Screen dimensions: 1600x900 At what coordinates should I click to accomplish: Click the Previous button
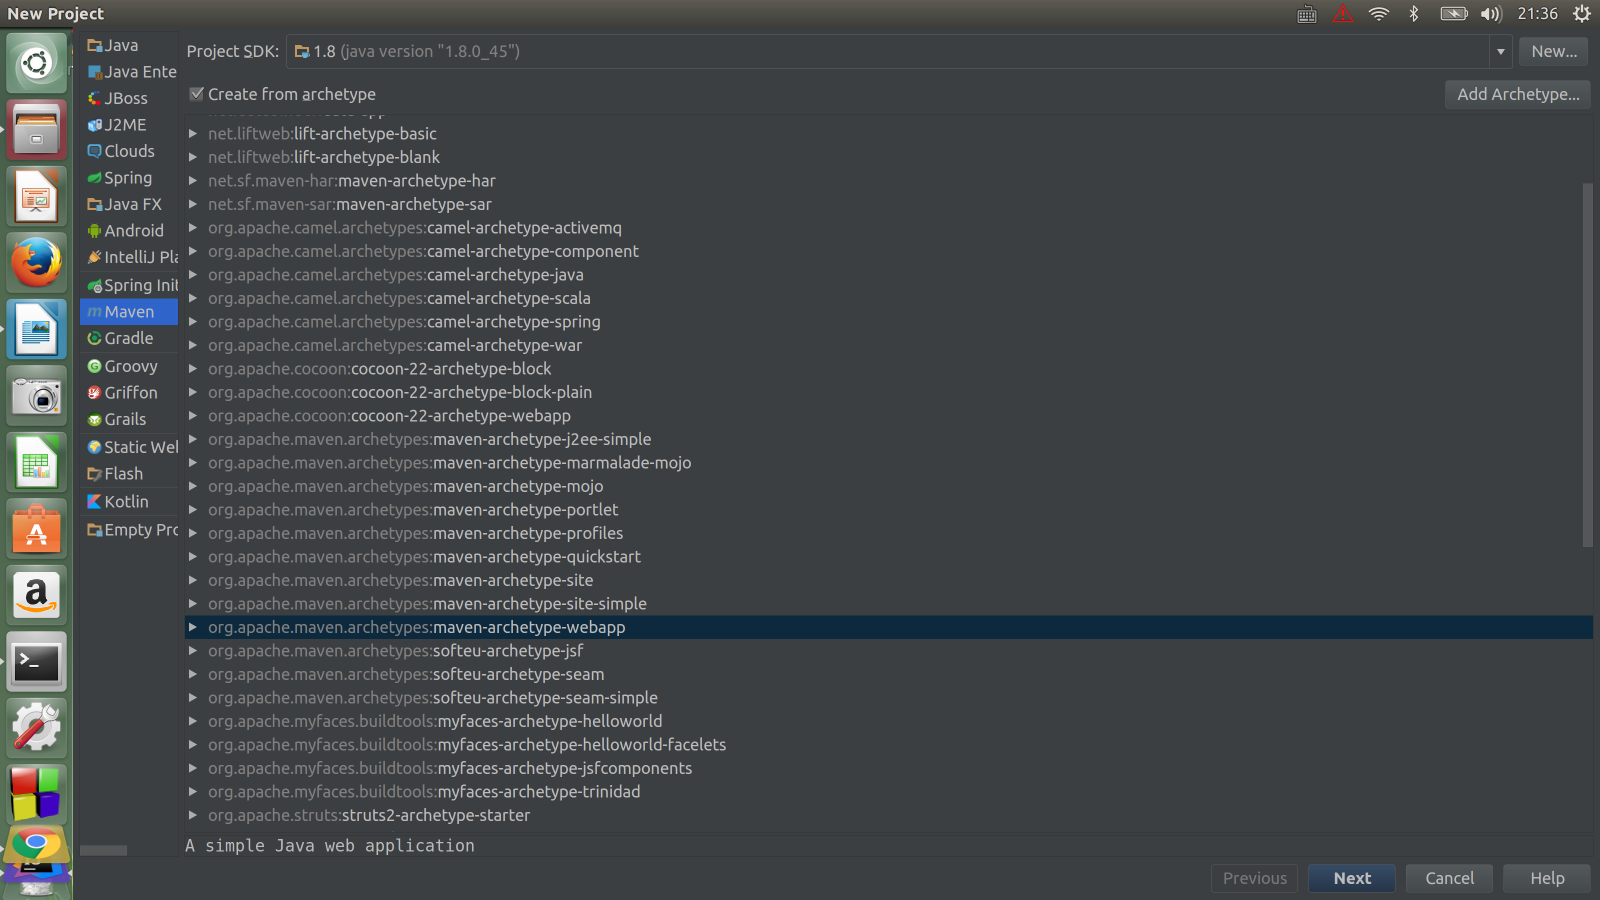coord(1255,878)
